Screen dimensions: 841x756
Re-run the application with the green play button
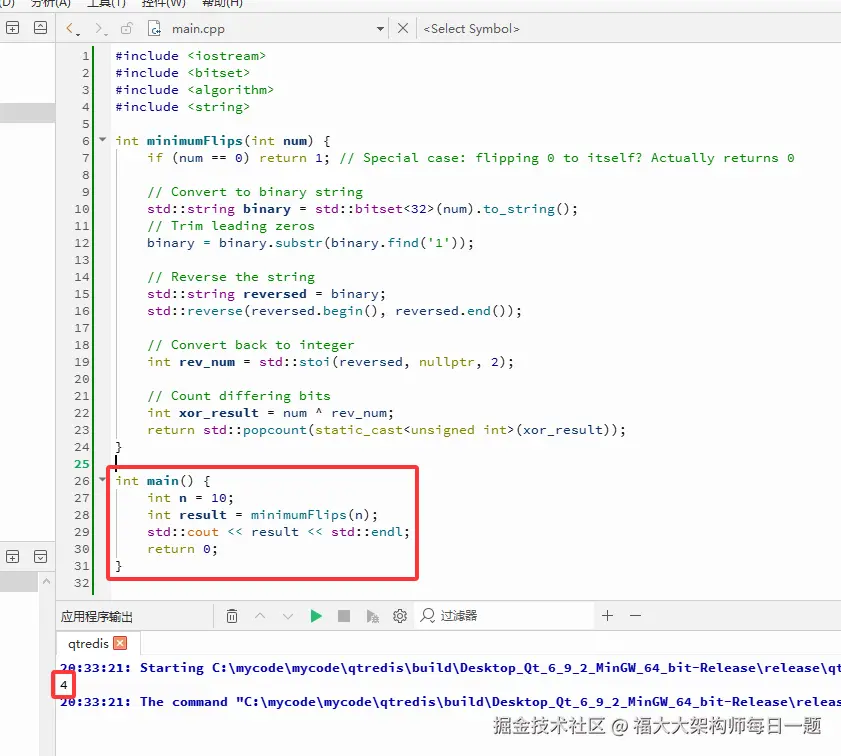316,616
